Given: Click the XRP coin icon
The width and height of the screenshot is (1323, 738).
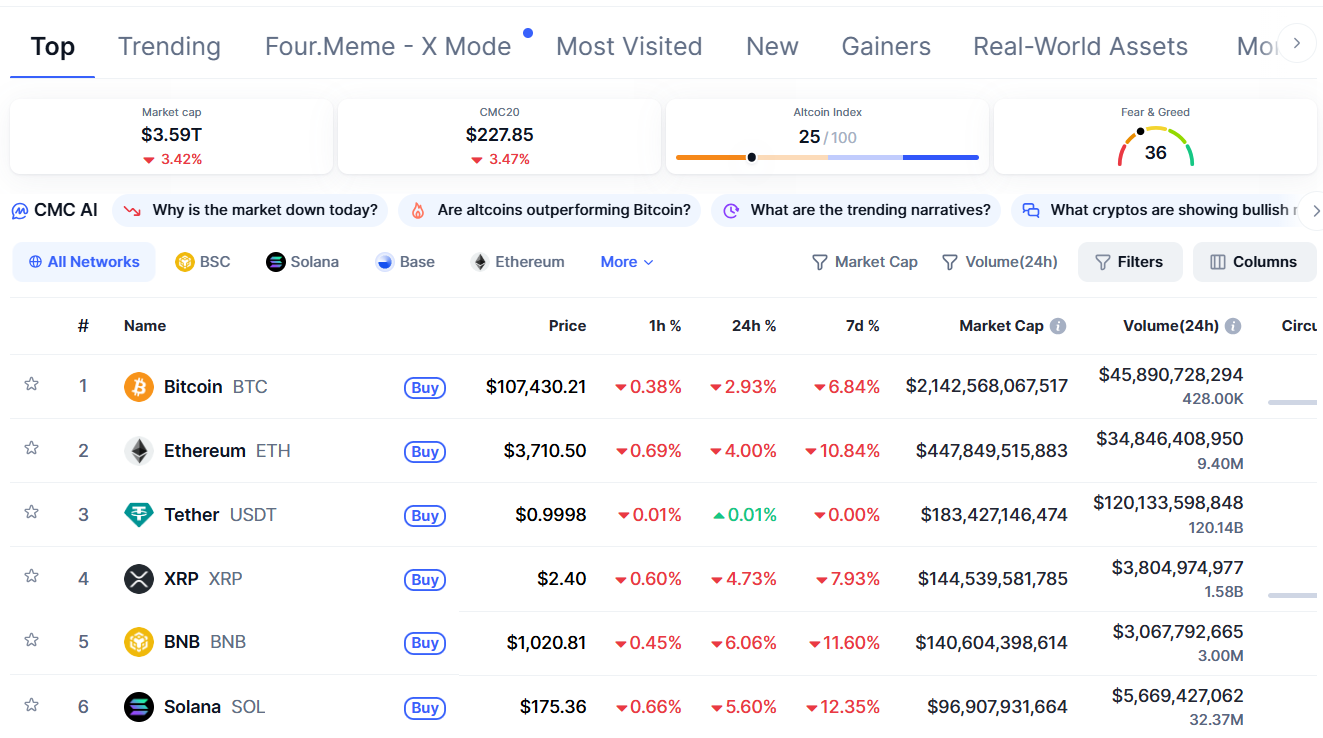Looking at the screenshot, I should click(x=139, y=579).
